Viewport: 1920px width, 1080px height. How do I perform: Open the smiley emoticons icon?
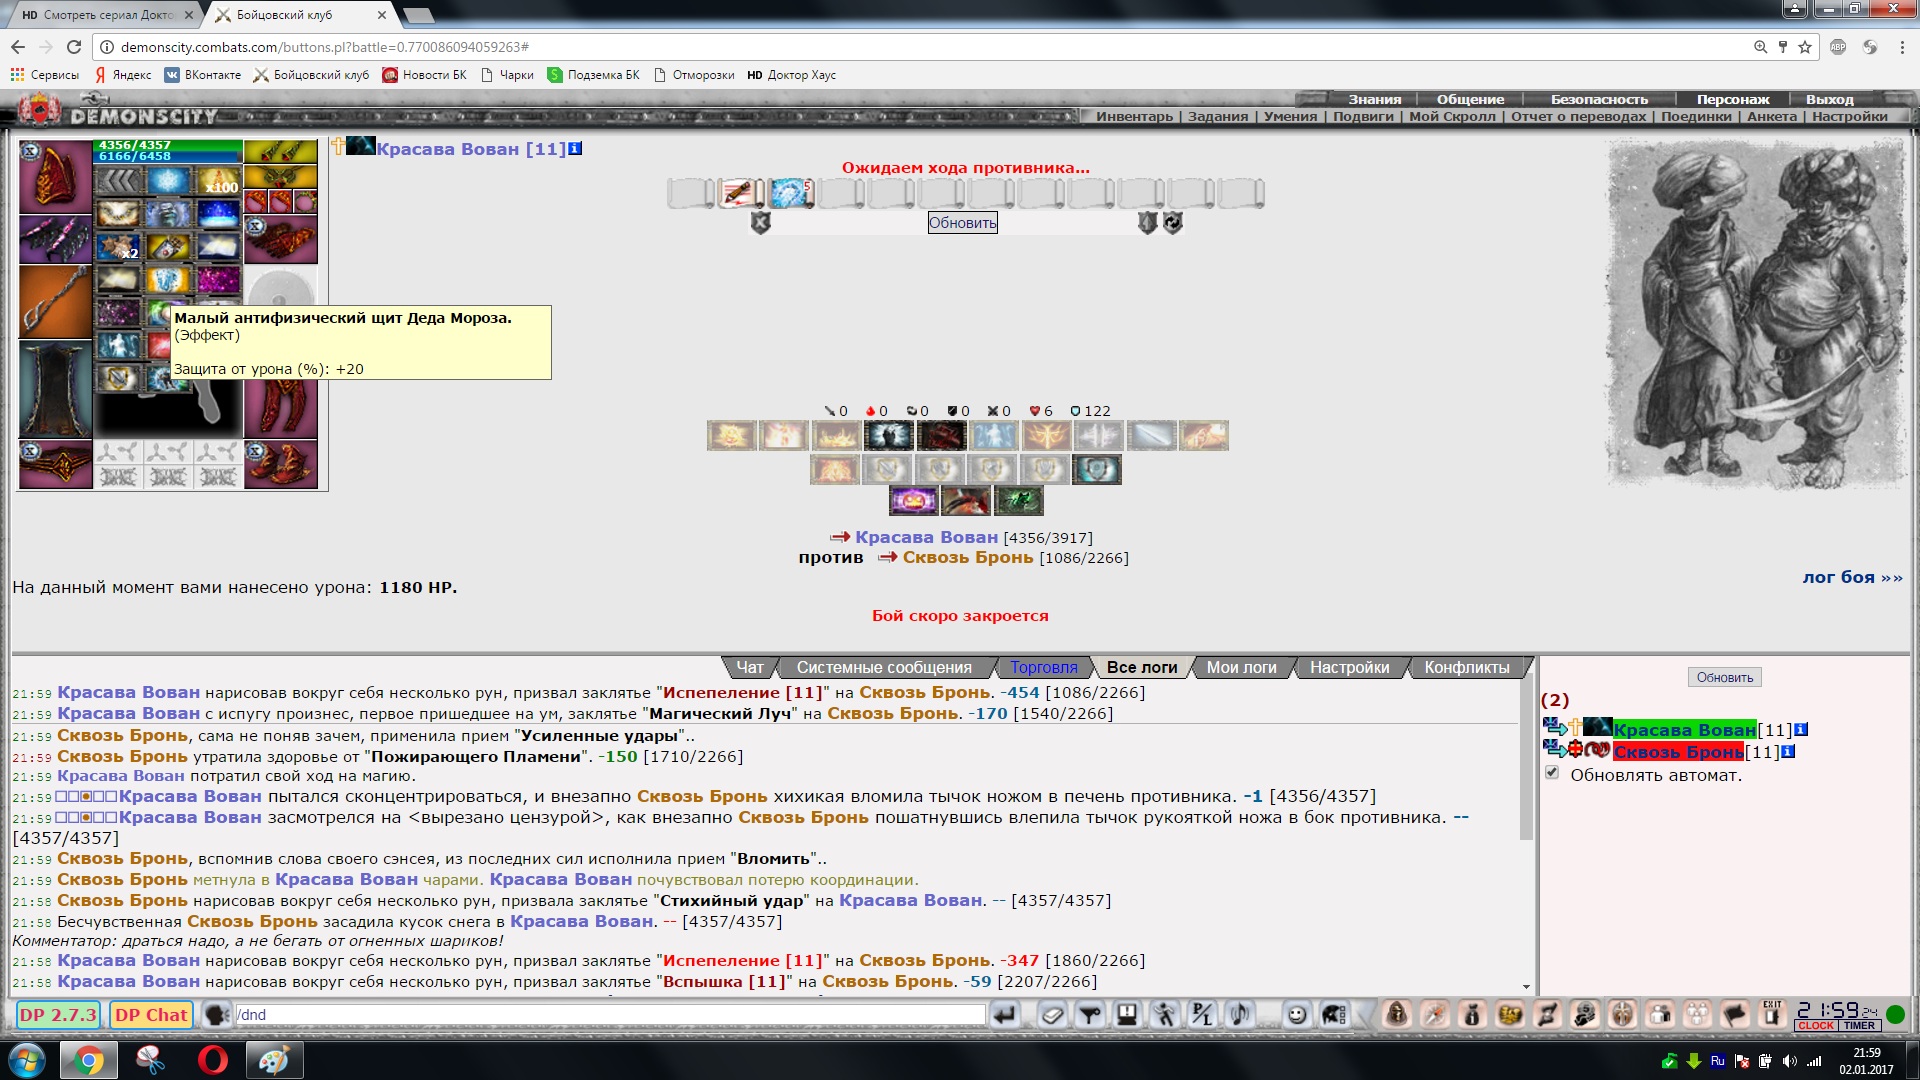coord(1296,1015)
